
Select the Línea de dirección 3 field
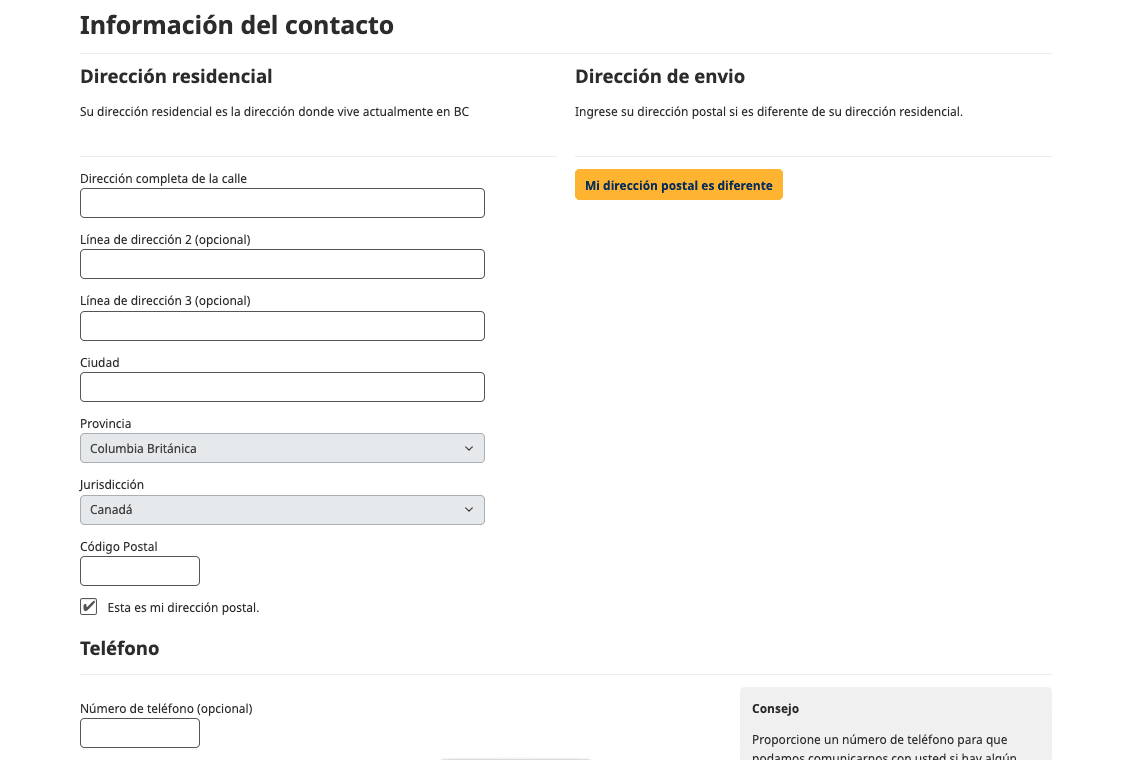(x=282, y=326)
